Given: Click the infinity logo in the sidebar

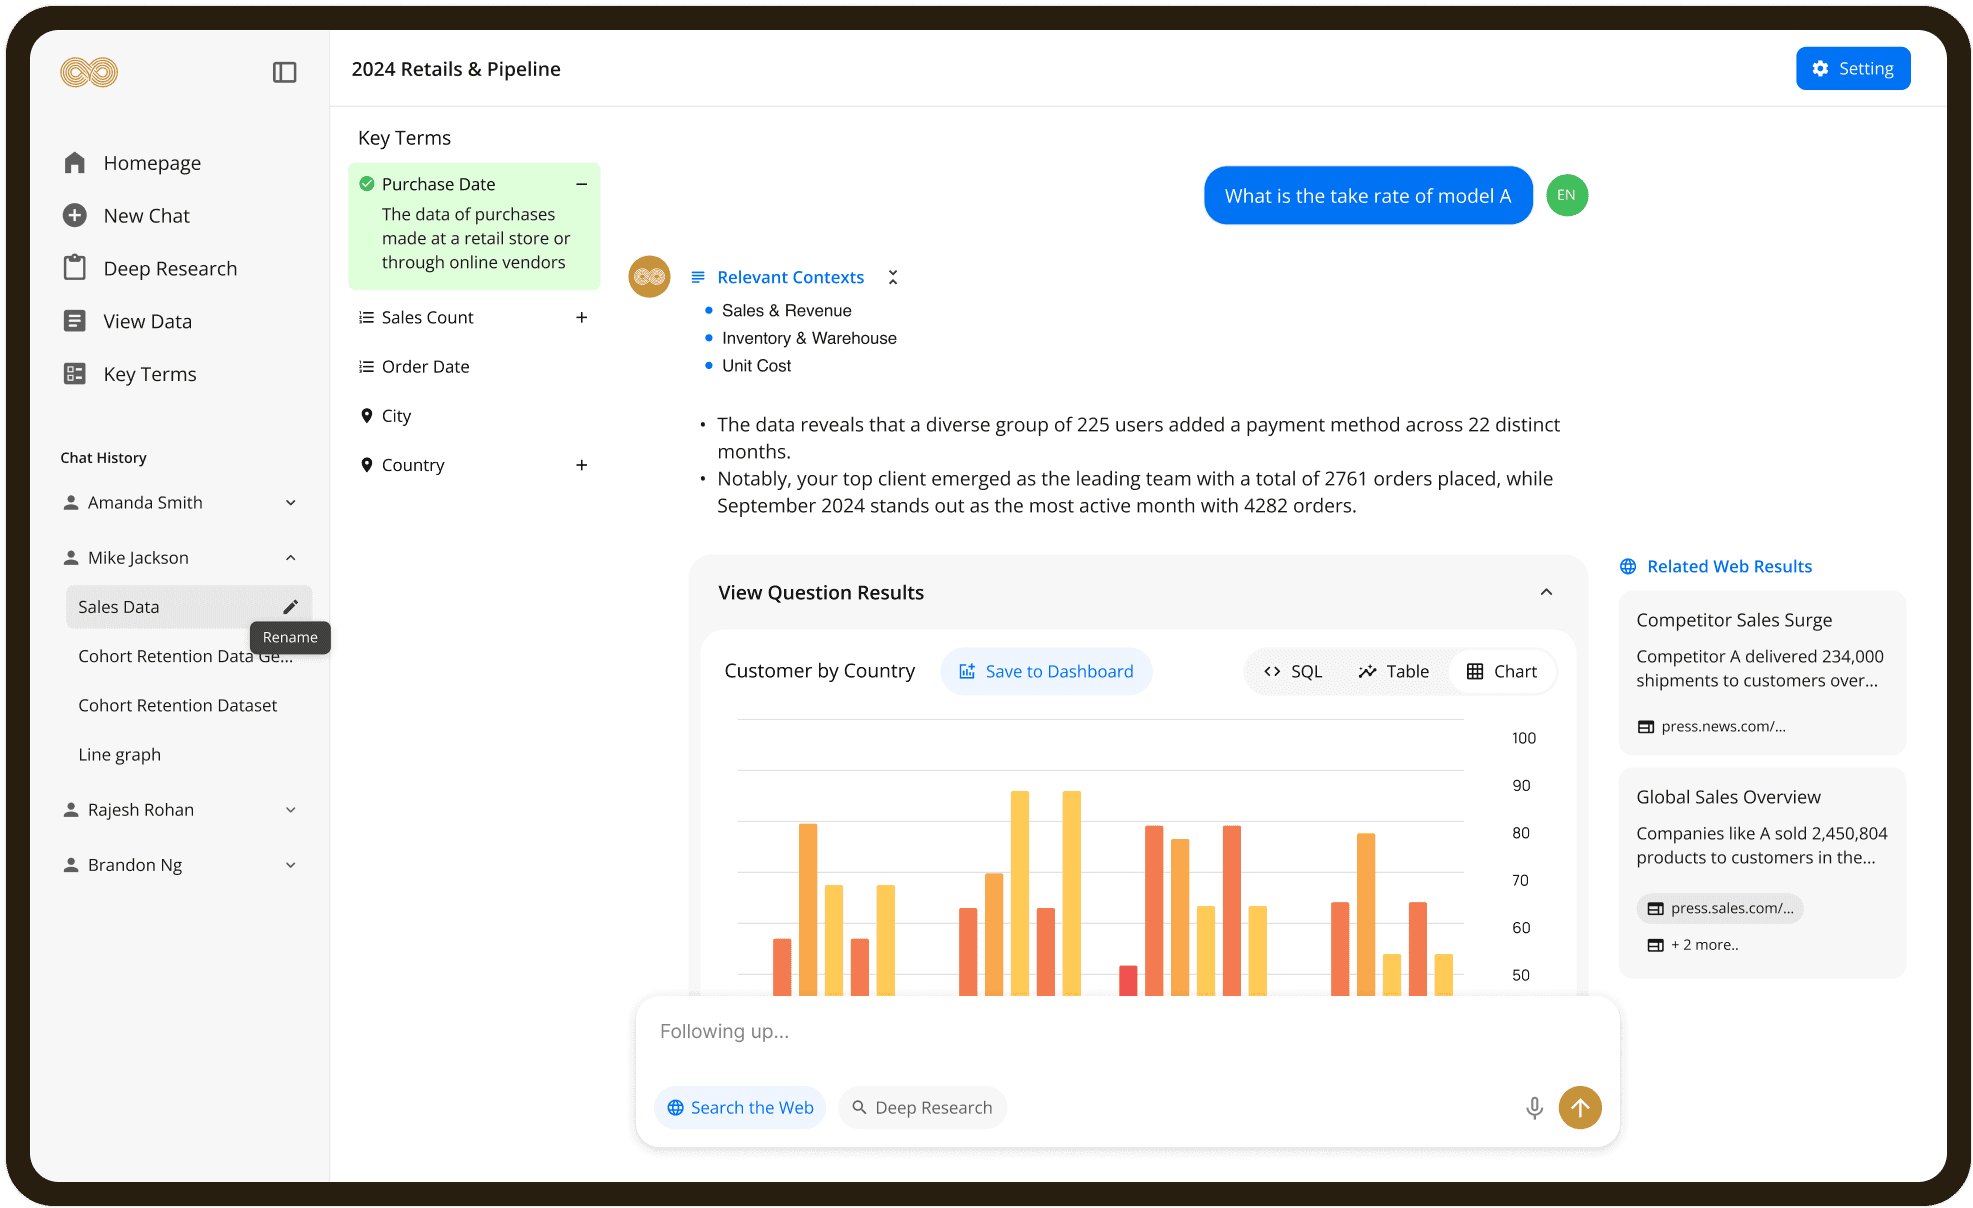Looking at the screenshot, I should [89, 72].
